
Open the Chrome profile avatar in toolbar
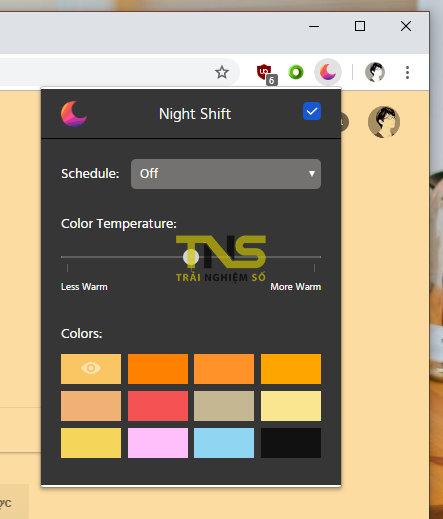tap(375, 72)
